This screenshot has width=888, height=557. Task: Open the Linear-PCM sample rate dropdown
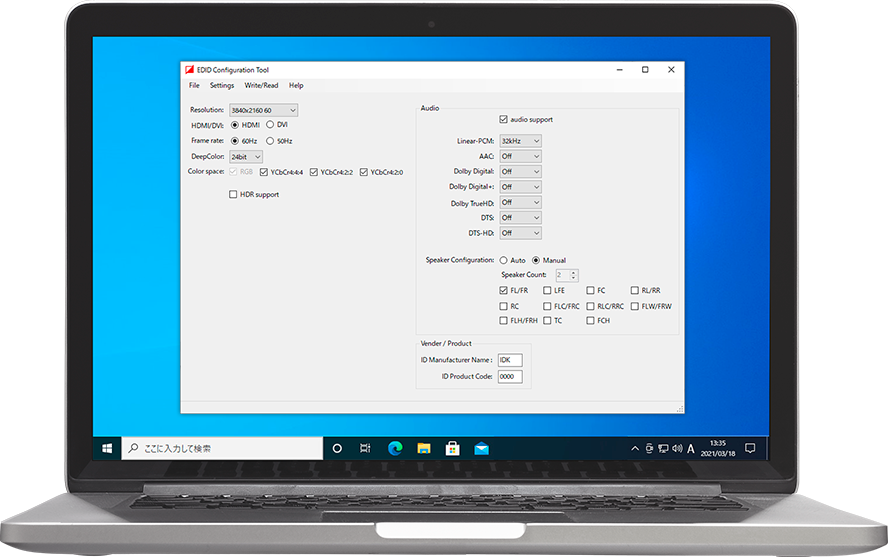click(520, 142)
